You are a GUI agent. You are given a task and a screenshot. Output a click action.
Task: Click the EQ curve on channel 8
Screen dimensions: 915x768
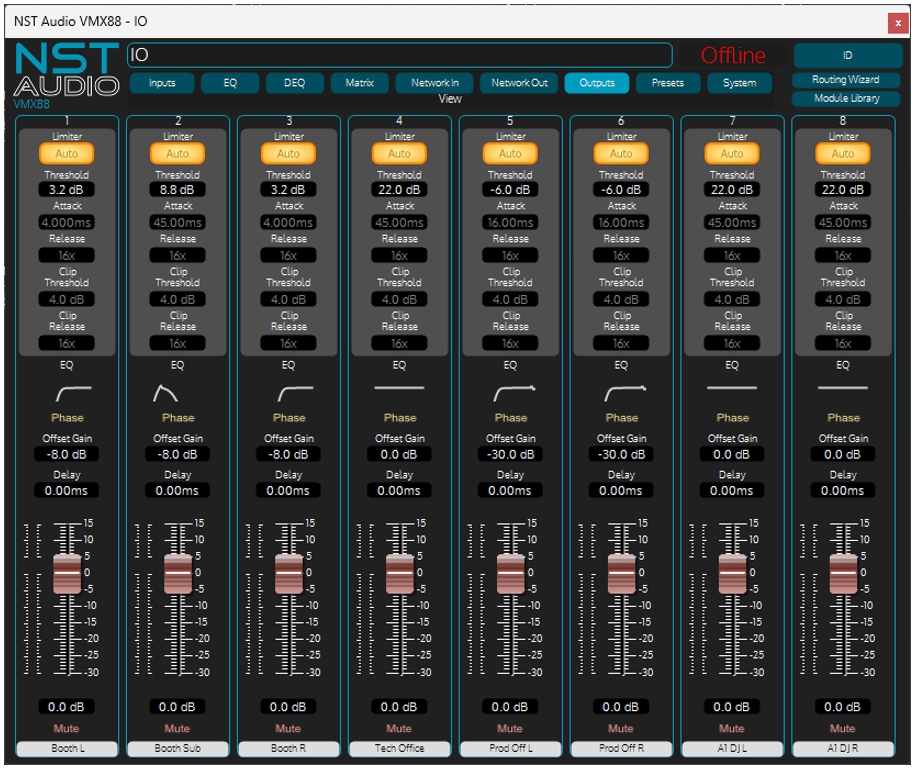[842, 389]
